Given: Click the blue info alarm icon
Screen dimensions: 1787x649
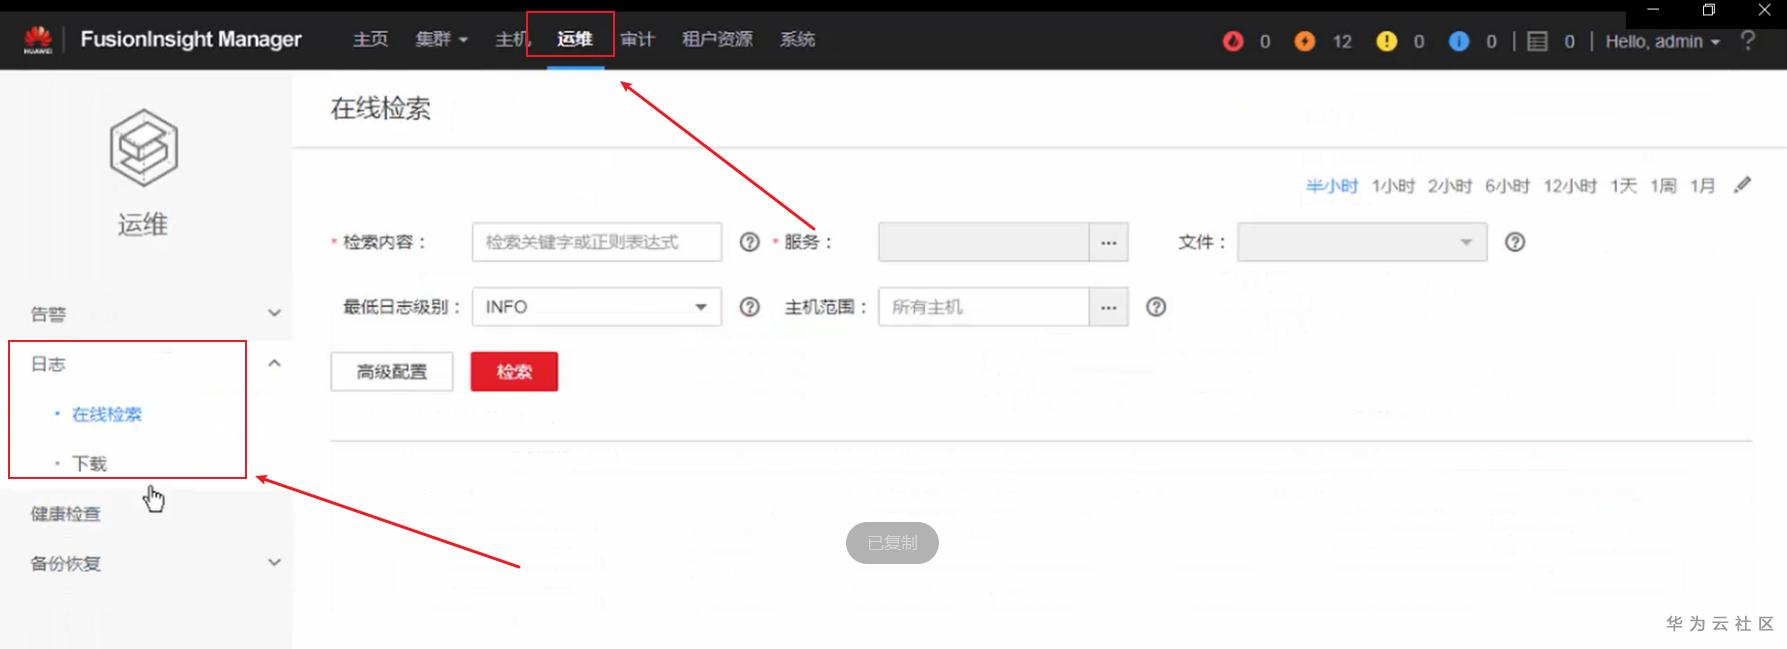Looking at the screenshot, I should coord(1459,41).
